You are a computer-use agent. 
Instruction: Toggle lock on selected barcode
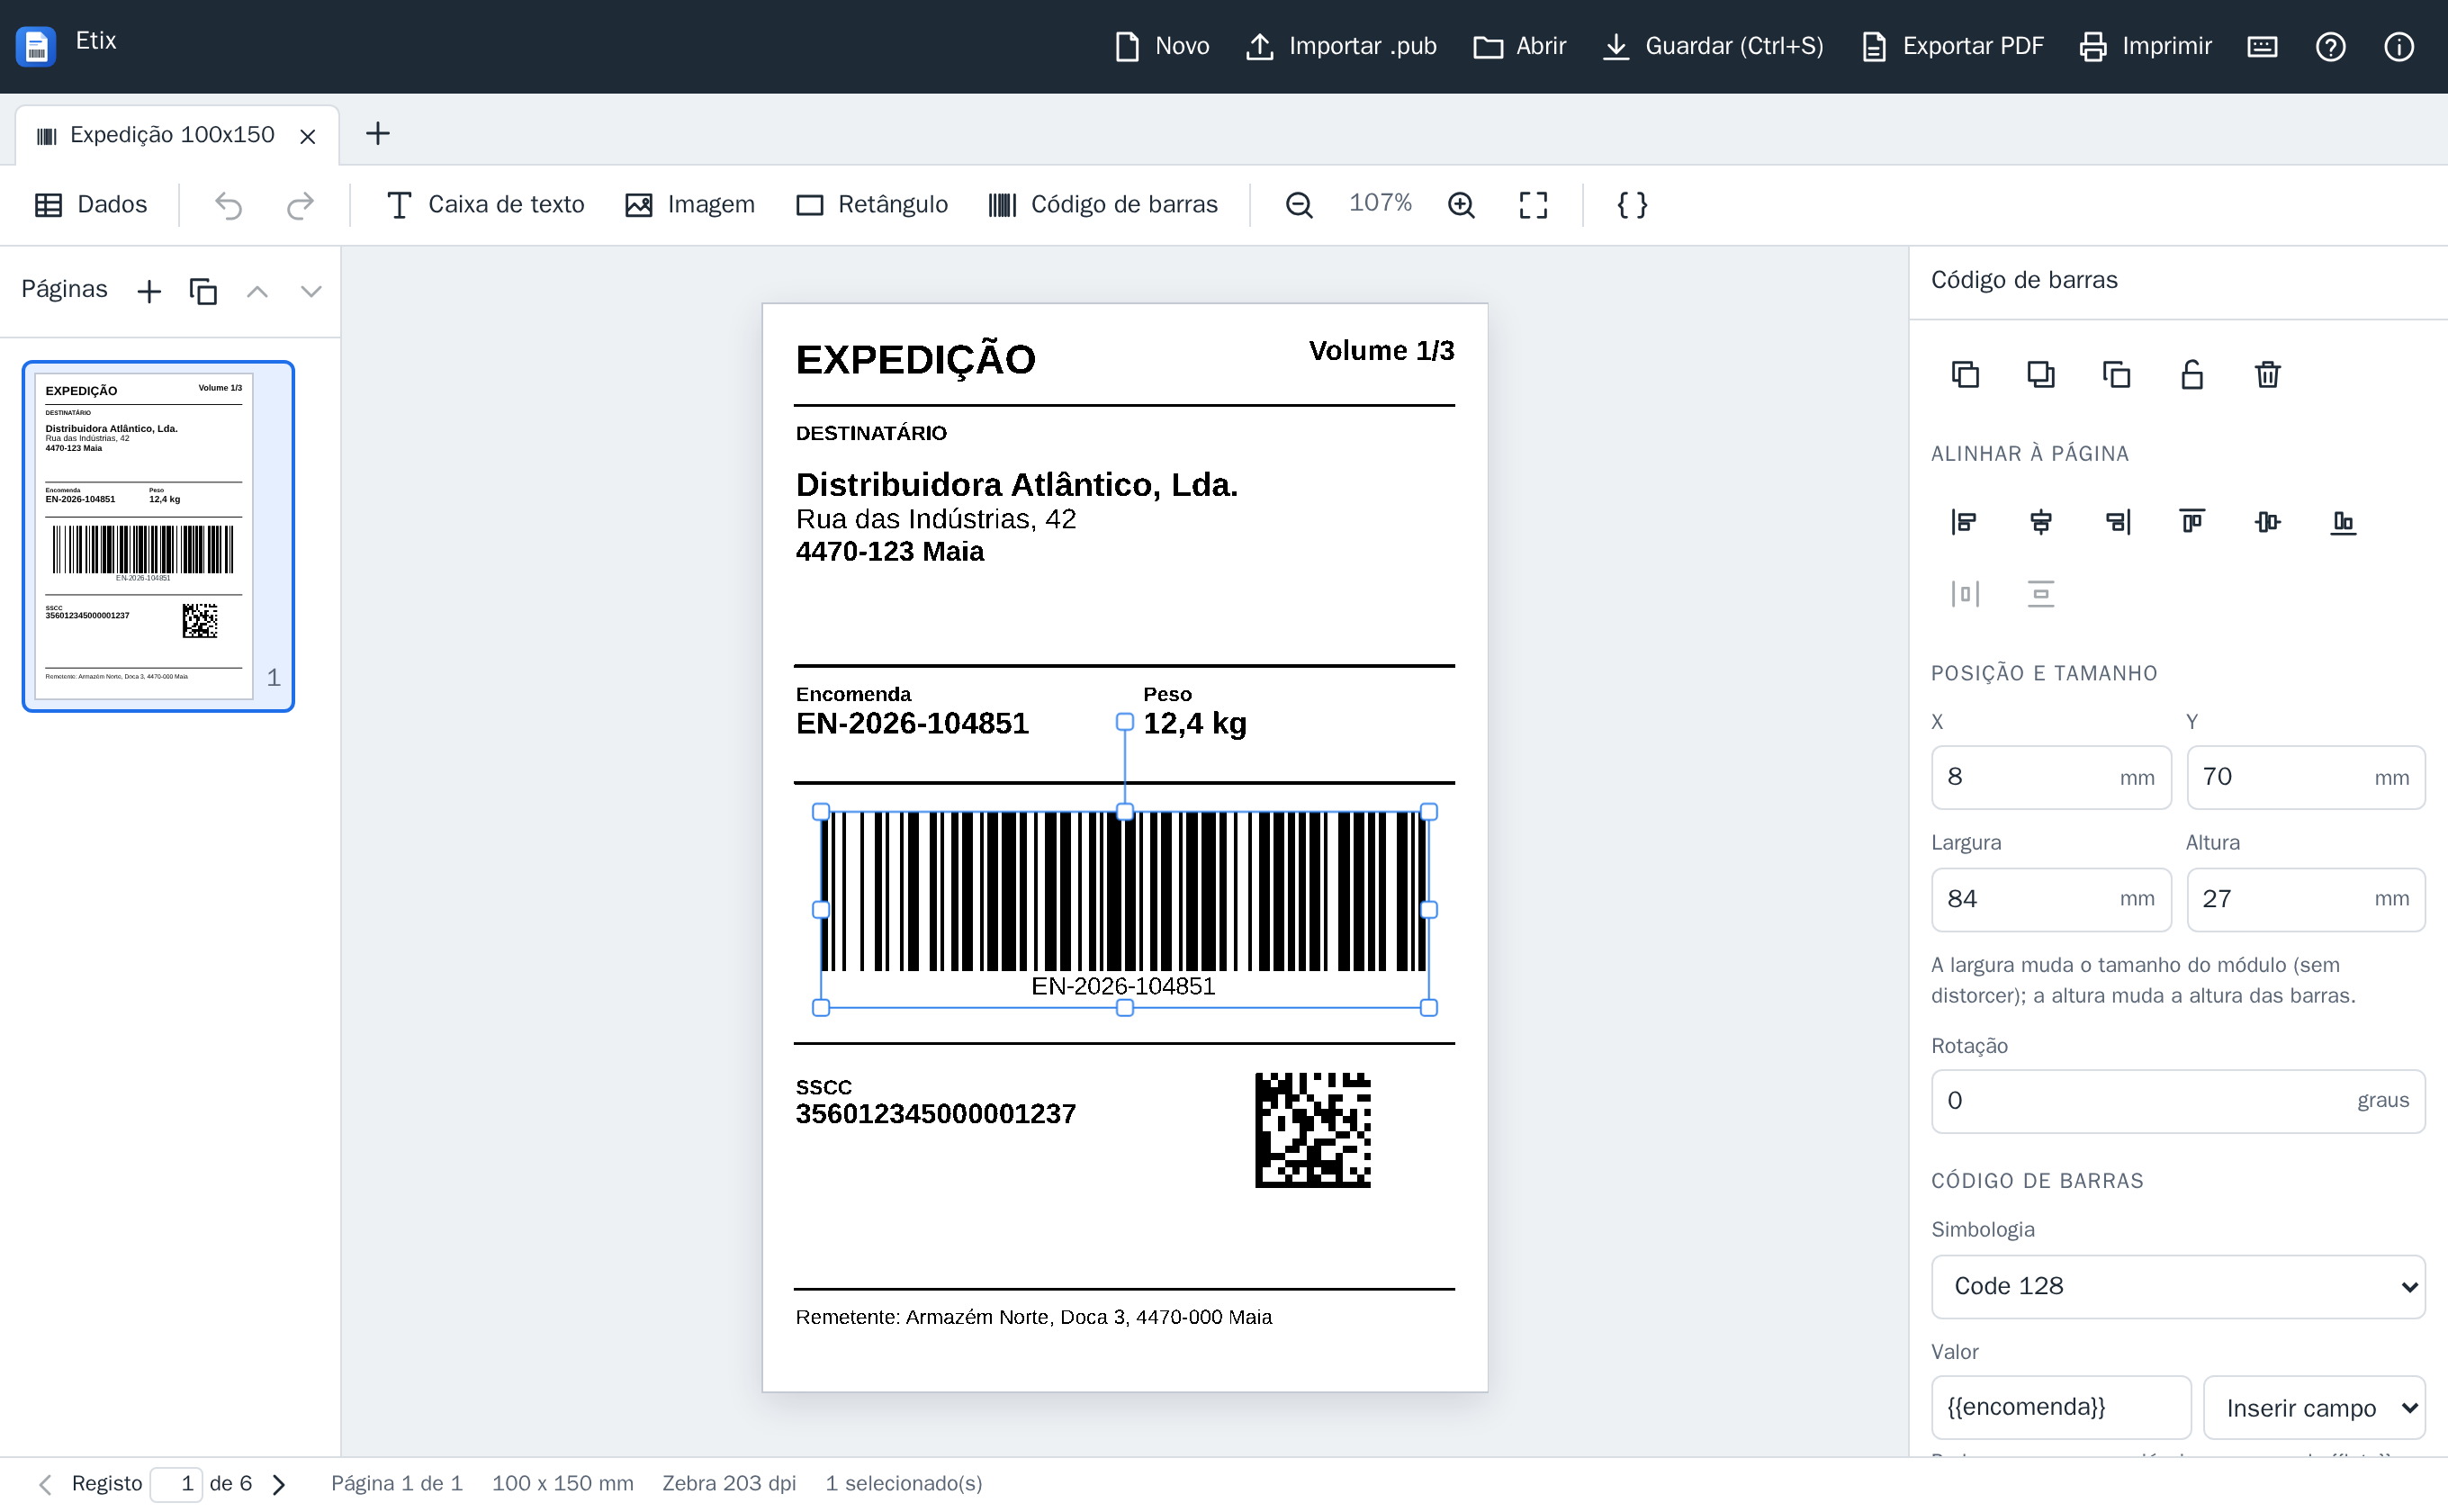(x=2192, y=375)
